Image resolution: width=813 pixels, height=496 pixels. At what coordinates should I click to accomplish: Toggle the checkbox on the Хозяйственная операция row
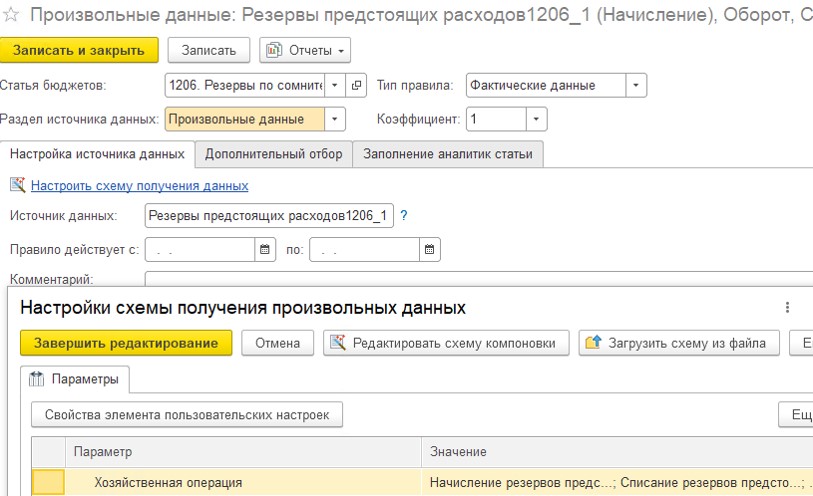click(48, 483)
